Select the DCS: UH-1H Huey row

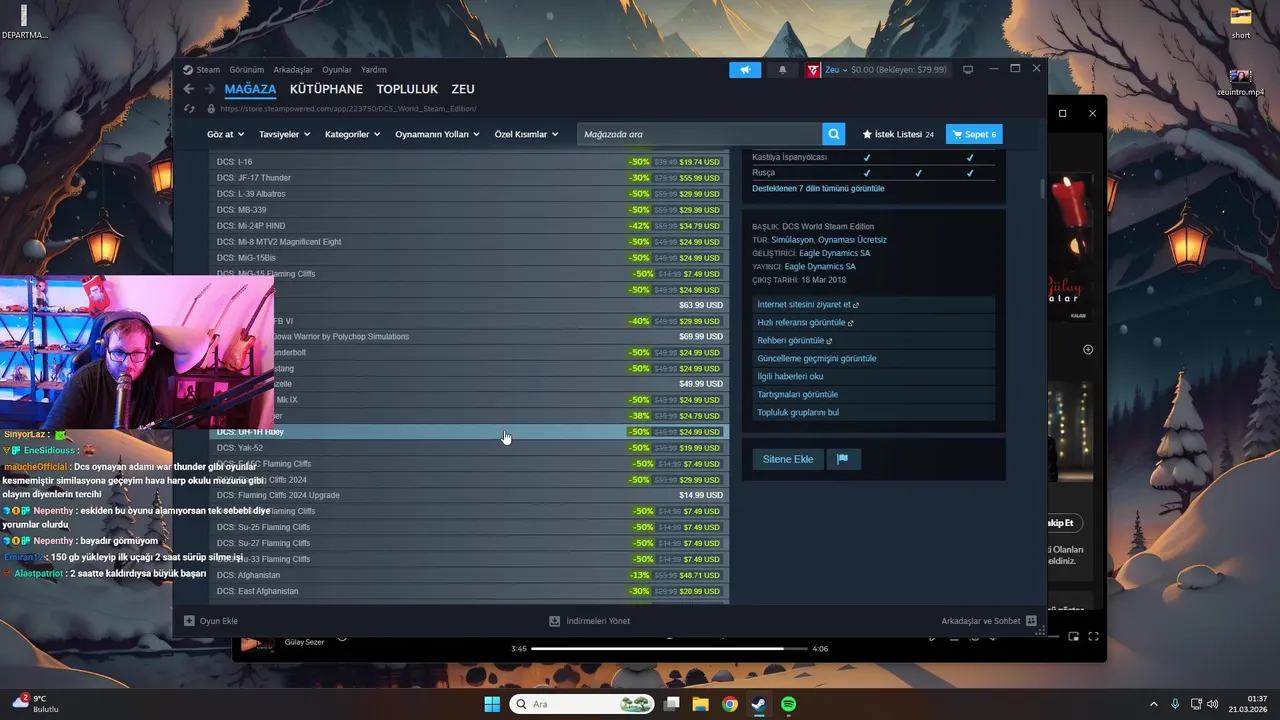click(x=469, y=432)
